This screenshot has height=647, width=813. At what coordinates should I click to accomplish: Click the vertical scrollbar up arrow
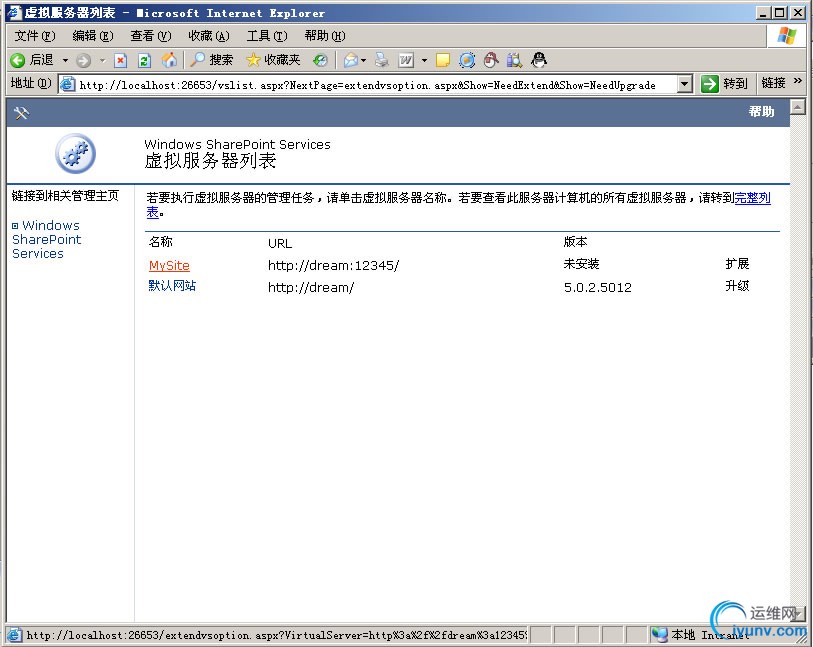tap(797, 107)
